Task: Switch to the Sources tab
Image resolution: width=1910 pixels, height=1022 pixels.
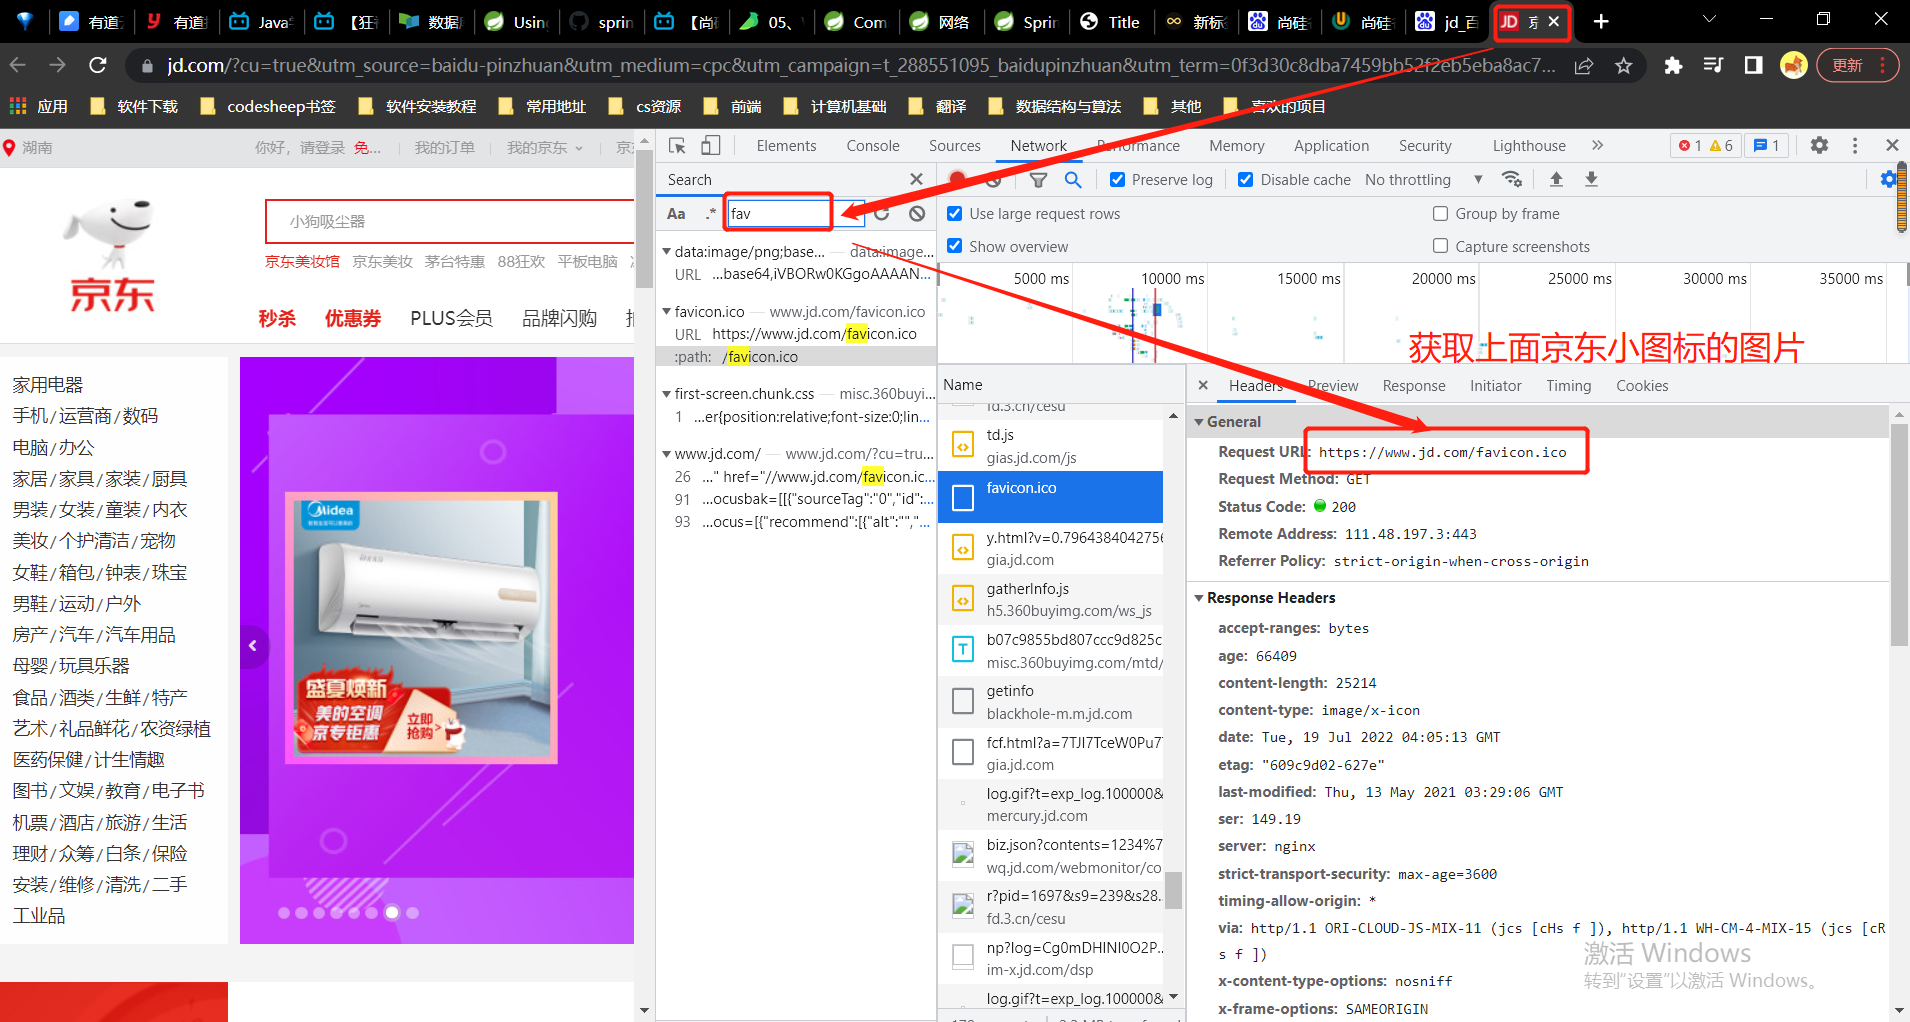Action: click(x=954, y=146)
